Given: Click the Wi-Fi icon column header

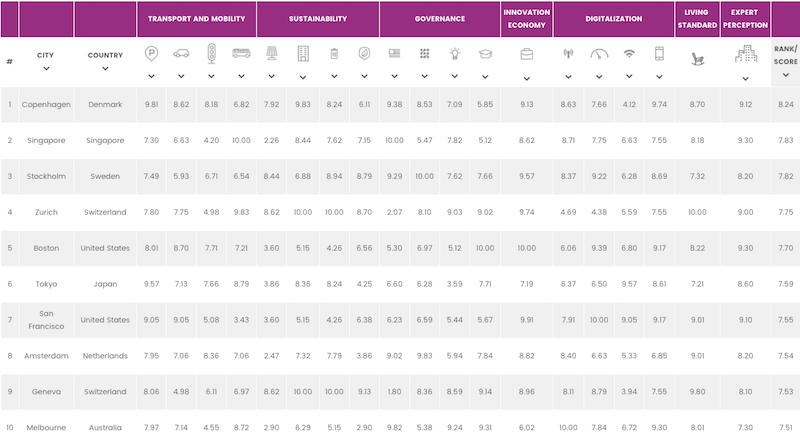Looking at the screenshot, I should click(x=629, y=55).
